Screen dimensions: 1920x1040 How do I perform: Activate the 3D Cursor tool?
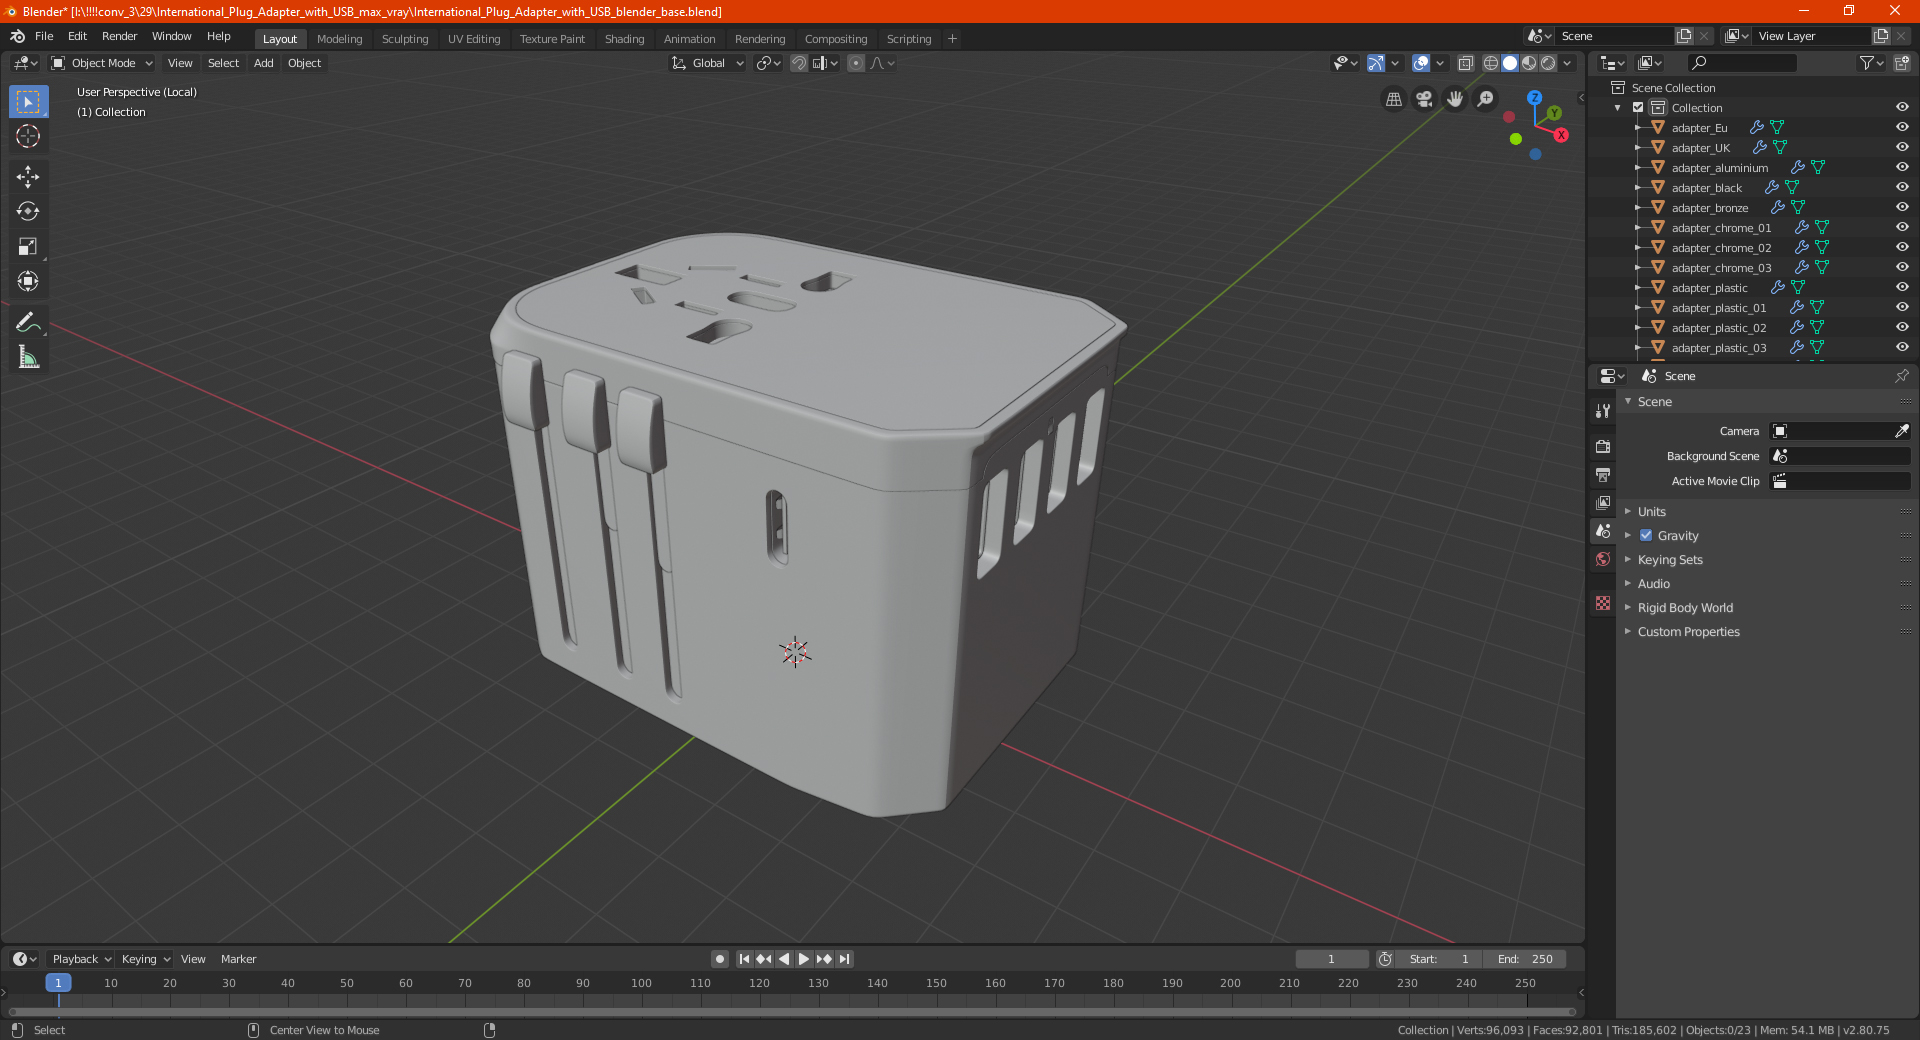pos(28,136)
